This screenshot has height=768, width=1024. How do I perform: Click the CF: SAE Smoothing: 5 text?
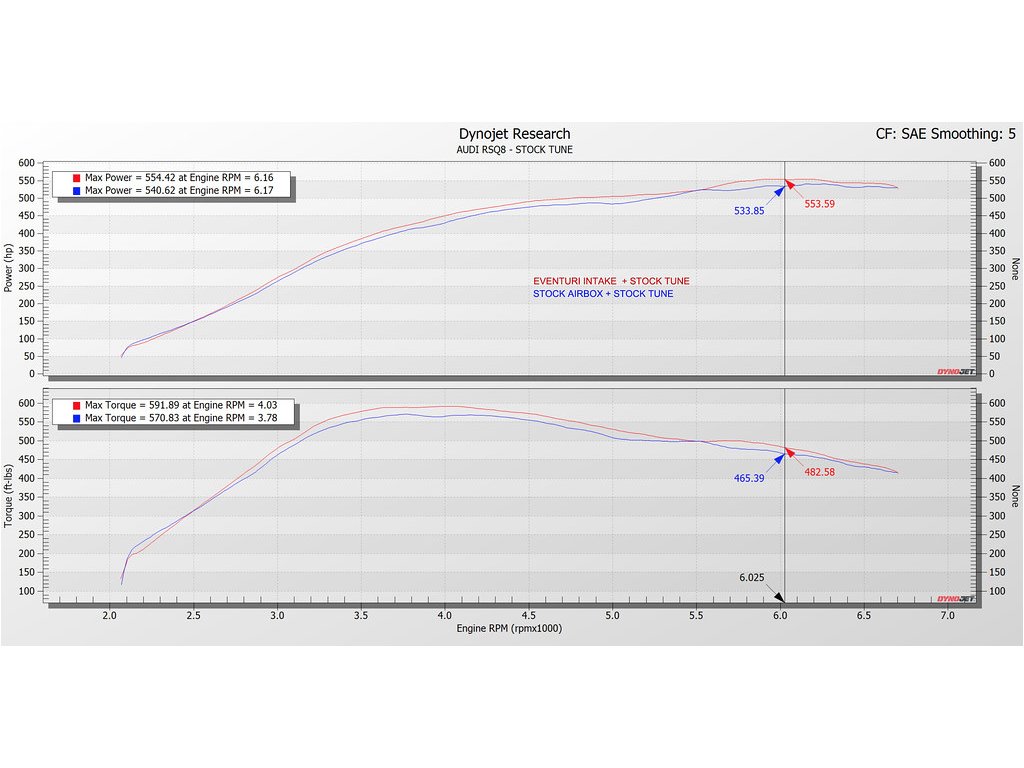pos(945,134)
